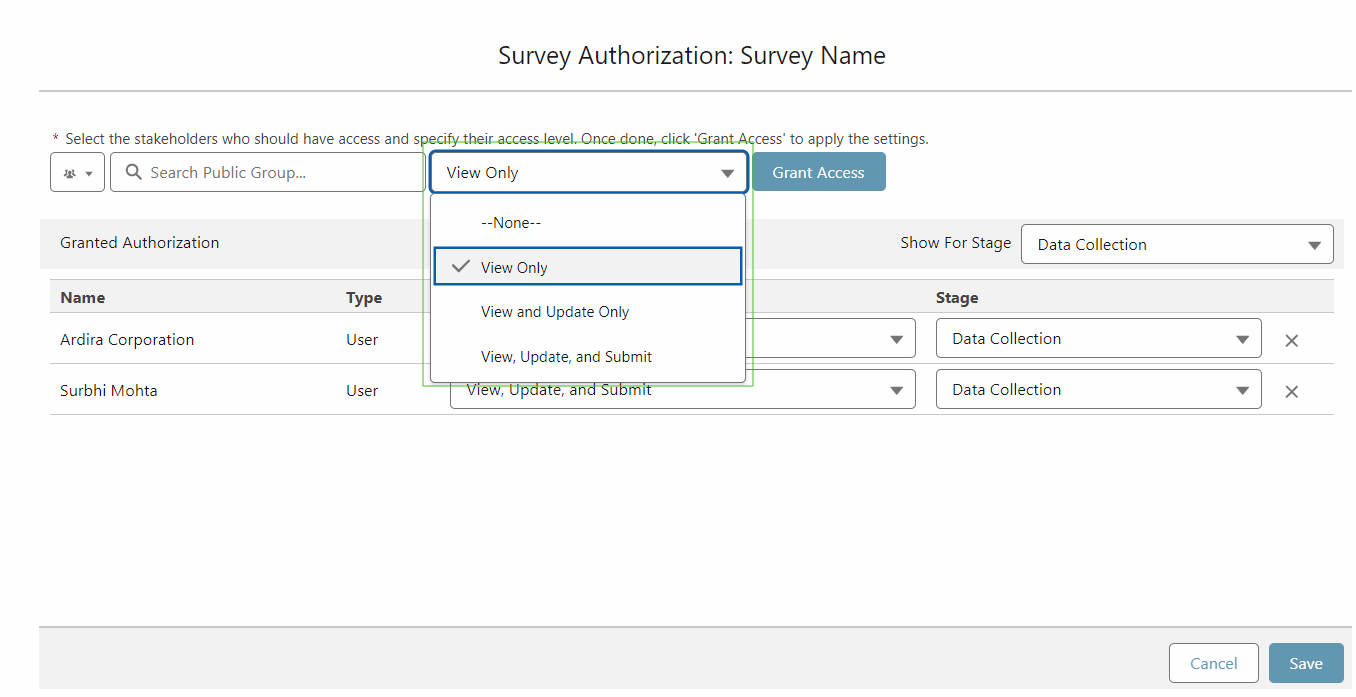Click the checkmark beside View Only
Image resolution: width=1356 pixels, height=697 pixels.
click(460, 267)
